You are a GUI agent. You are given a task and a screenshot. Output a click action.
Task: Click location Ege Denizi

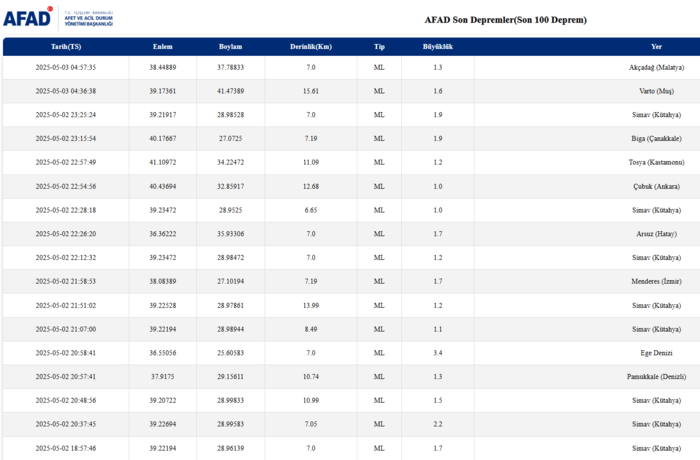tap(656, 353)
